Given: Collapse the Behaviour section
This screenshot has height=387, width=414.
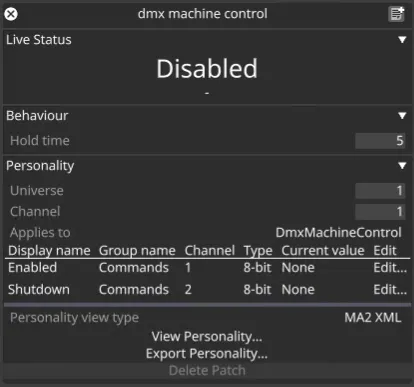Looking at the screenshot, I should coord(402,116).
